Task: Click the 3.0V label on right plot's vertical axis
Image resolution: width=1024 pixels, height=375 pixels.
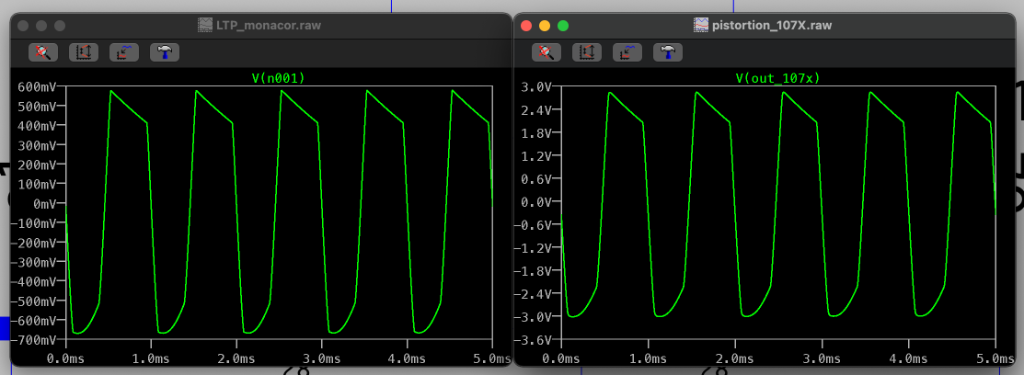Action: (x=538, y=87)
